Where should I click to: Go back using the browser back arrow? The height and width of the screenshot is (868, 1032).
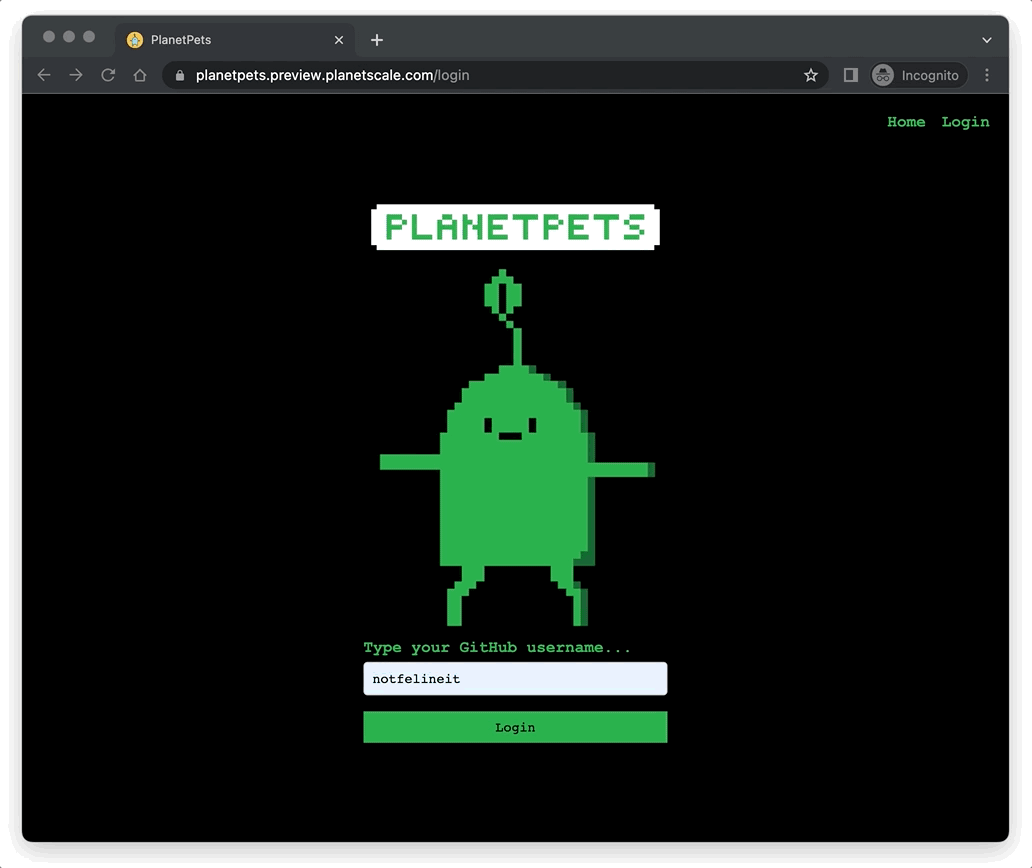(44, 75)
